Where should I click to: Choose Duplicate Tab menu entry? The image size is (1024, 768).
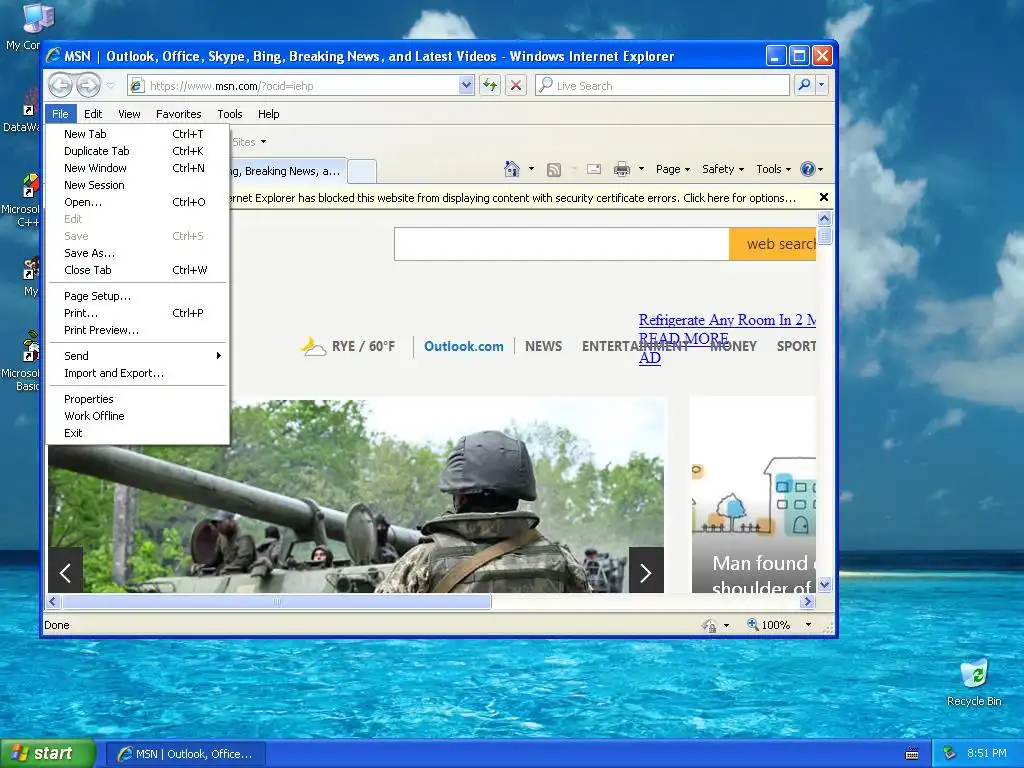click(138, 151)
